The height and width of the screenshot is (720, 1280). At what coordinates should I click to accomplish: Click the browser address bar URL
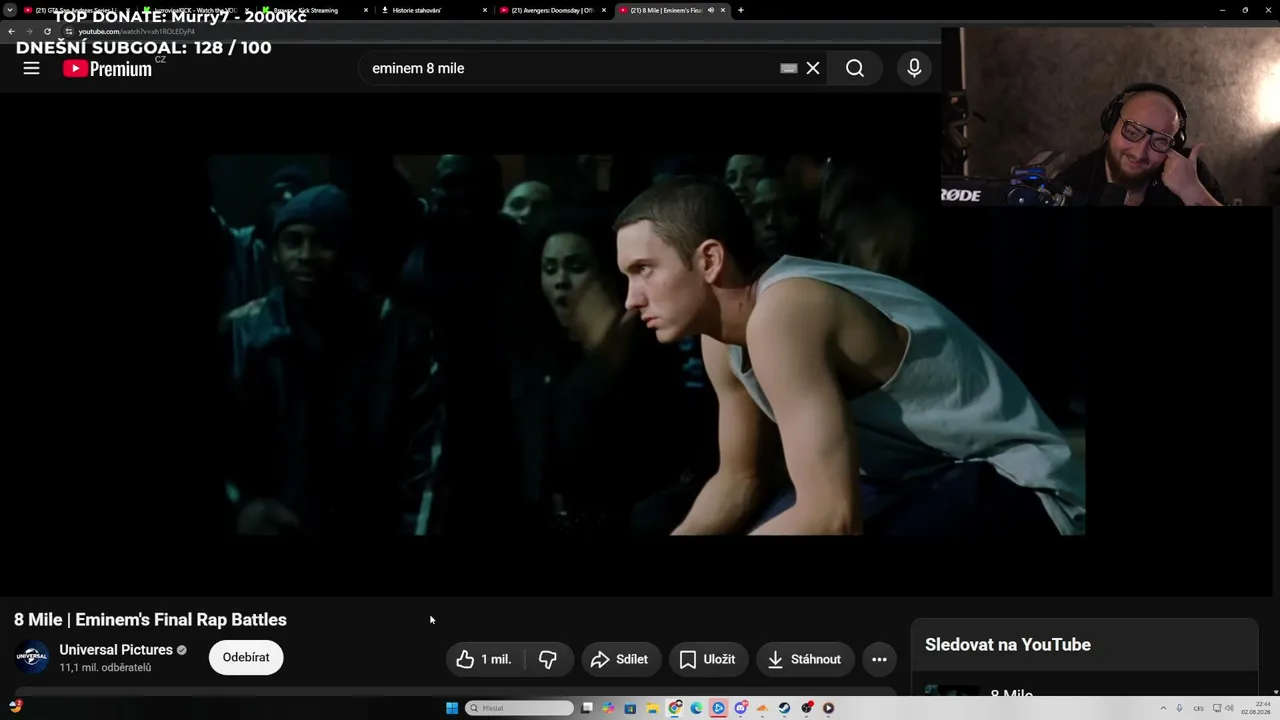(137, 31)
